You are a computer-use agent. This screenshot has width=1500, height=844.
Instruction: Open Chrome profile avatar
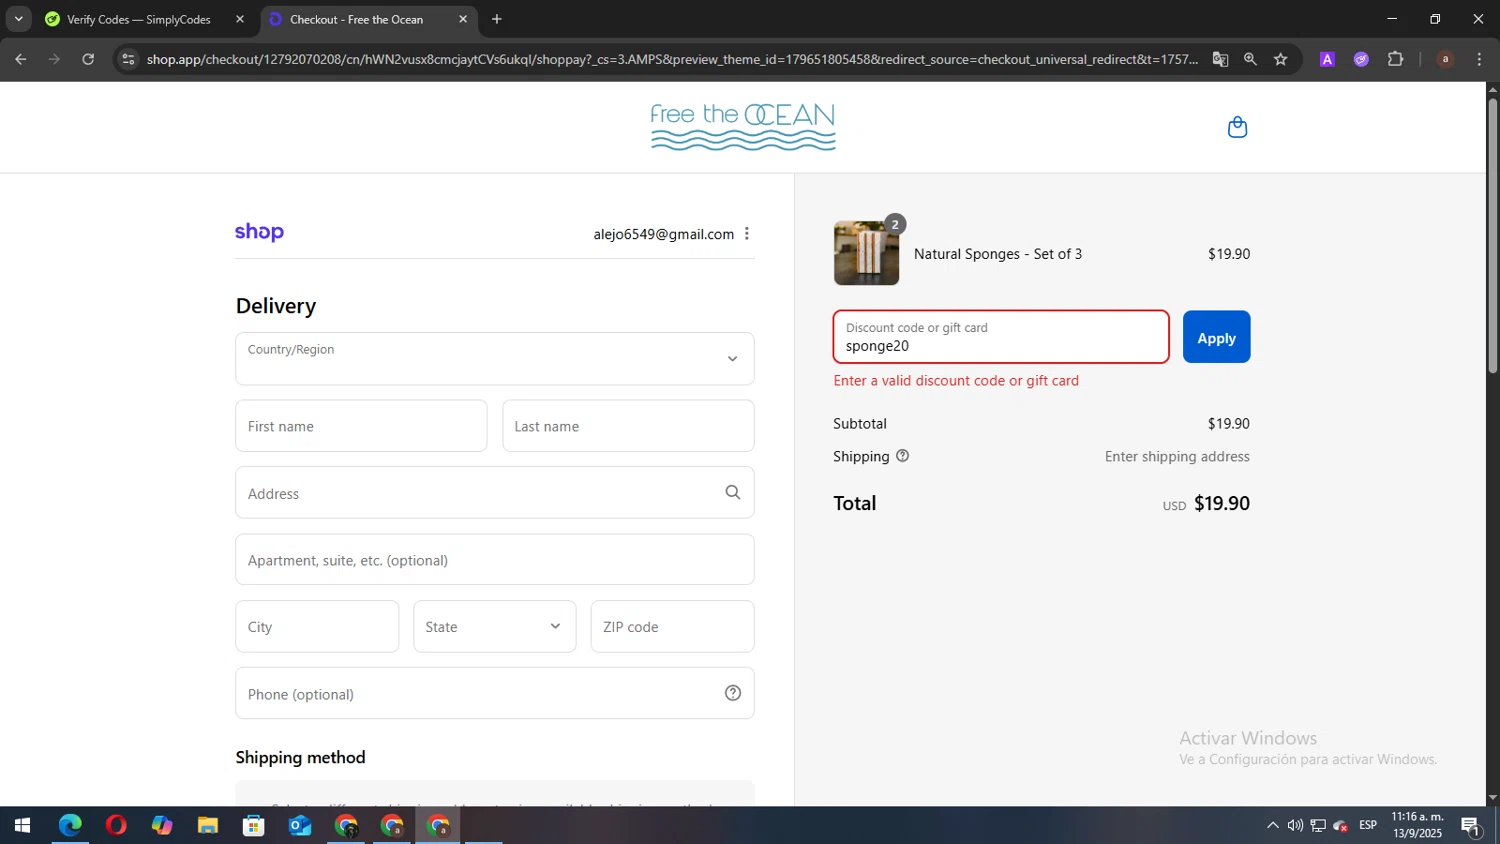(x=1445, y=59)
